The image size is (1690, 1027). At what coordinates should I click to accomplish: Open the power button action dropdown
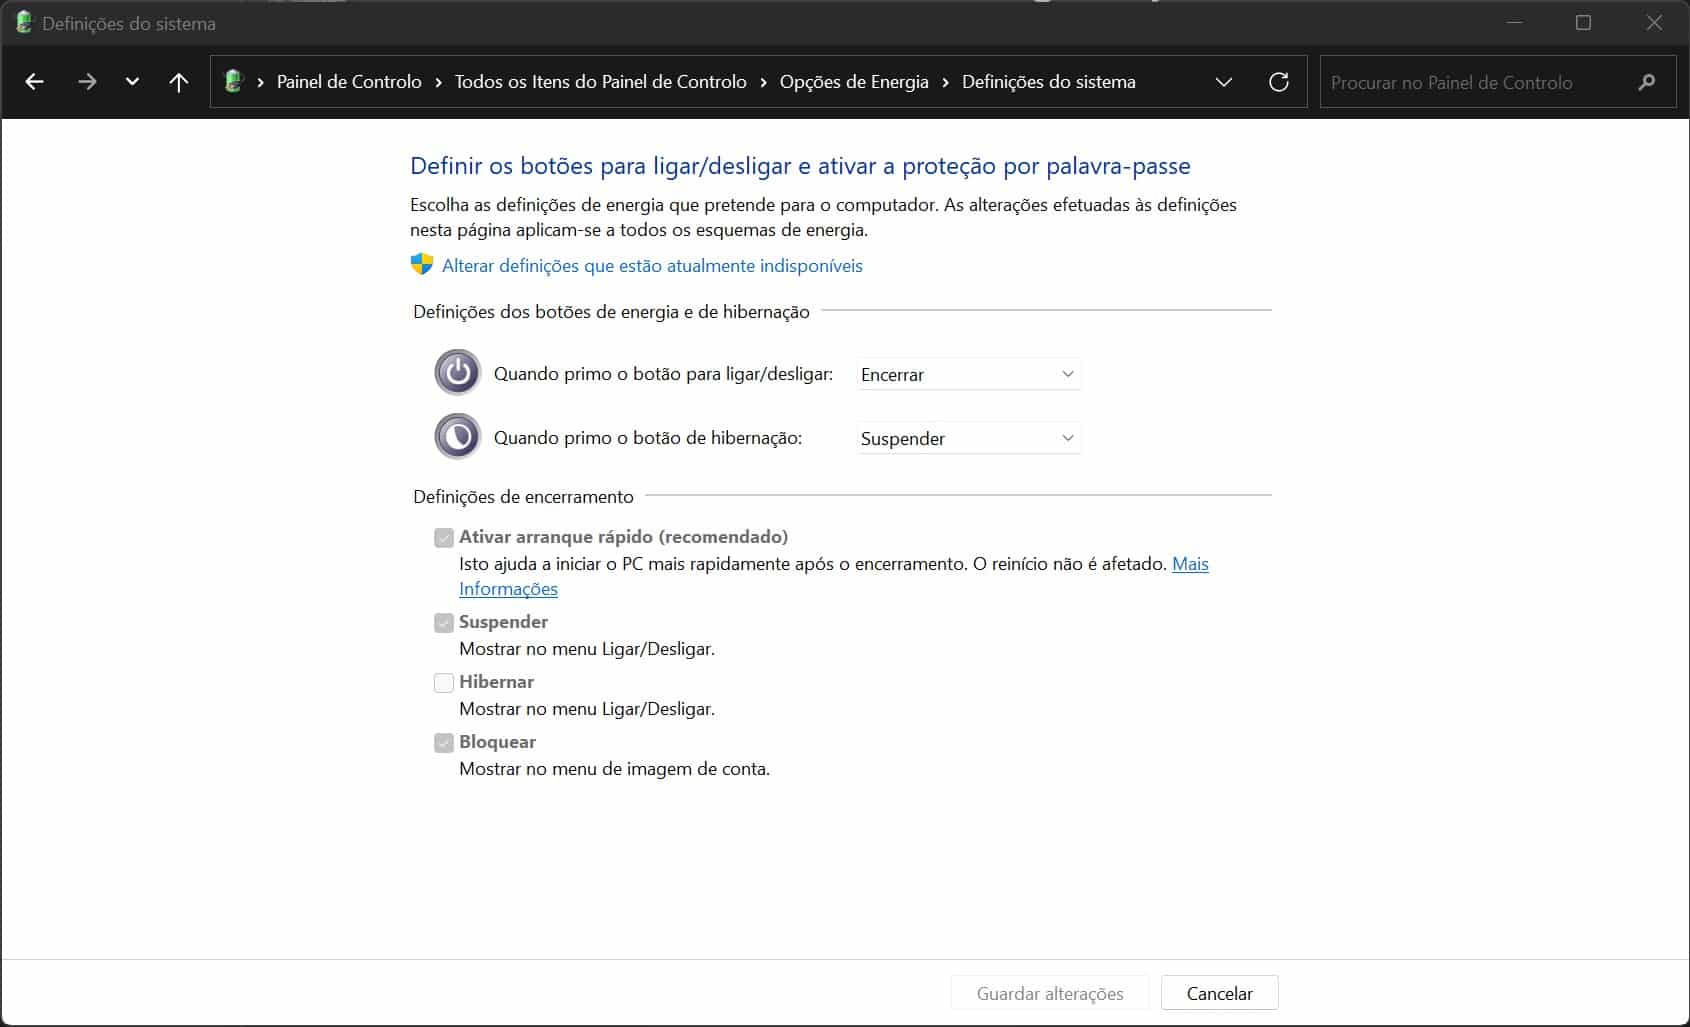pyautogui.click(x=968, y=374)
